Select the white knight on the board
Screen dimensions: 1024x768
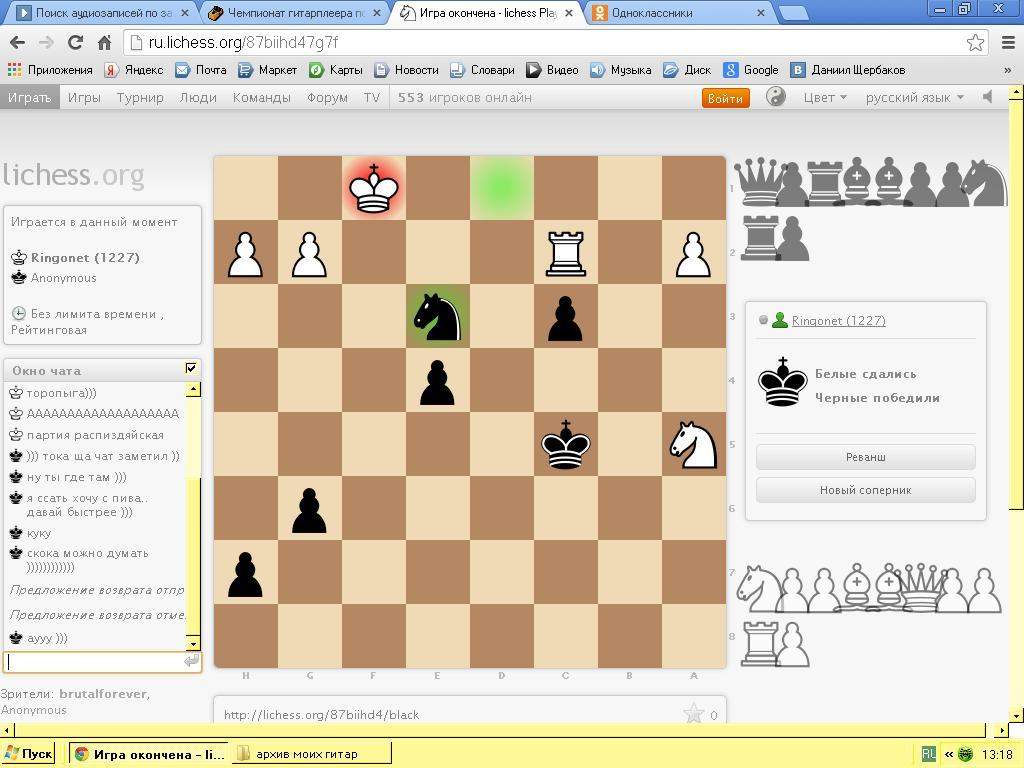click(x=693, y=445)
